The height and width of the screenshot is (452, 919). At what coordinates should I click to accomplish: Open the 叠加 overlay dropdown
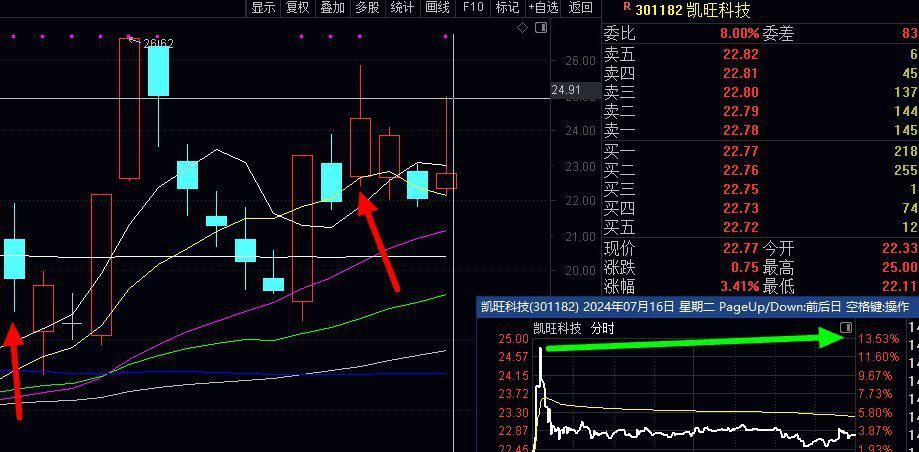[x=332, y=8]
